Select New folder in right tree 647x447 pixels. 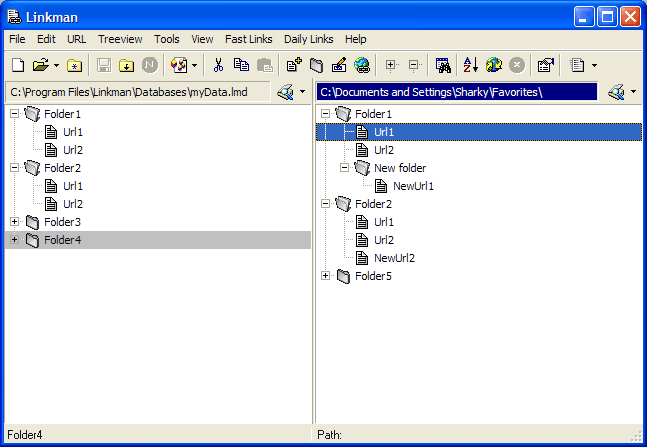tap(400, 168)
